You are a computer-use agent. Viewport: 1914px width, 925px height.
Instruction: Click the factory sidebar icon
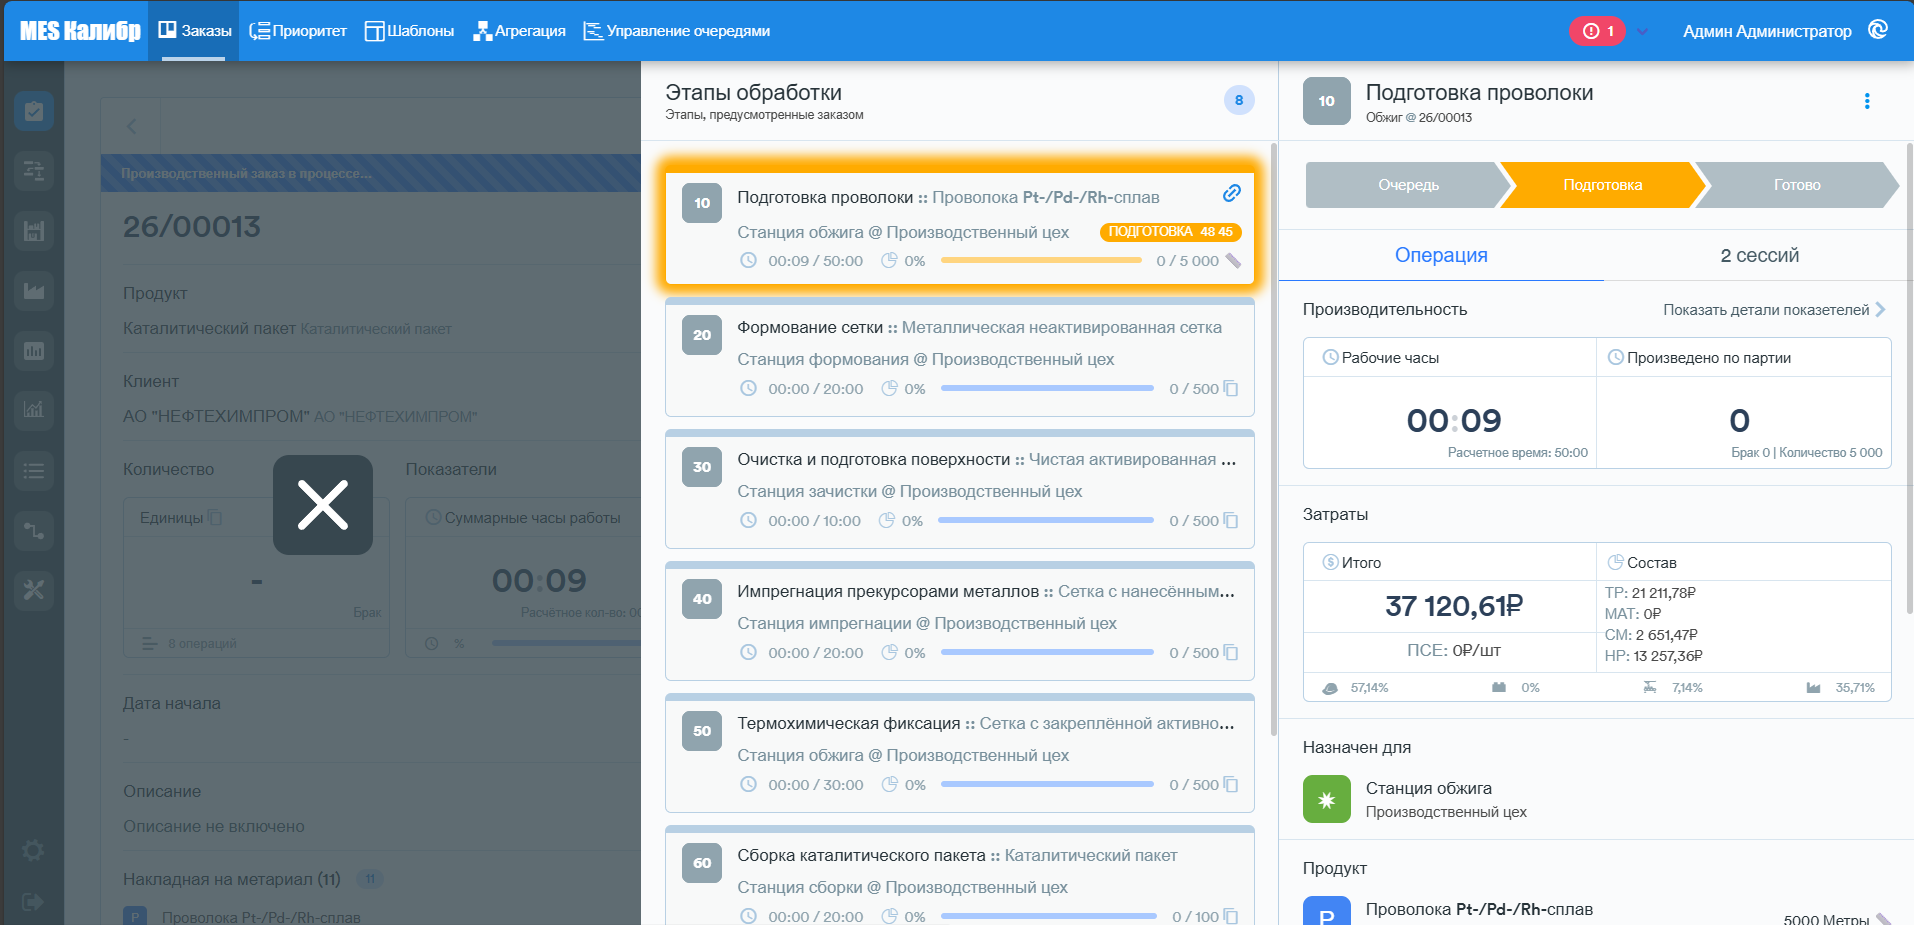34,231
